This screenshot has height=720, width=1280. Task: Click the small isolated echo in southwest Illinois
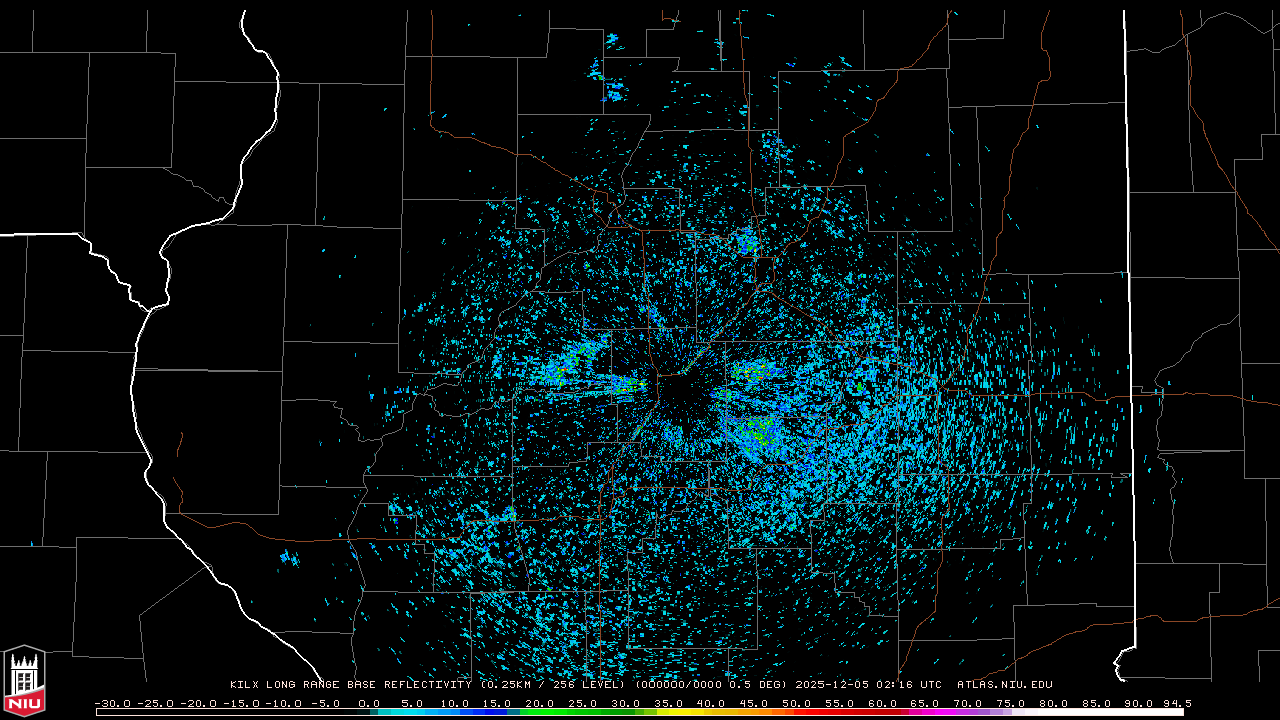pyautogui.click(x=289, y=557)
